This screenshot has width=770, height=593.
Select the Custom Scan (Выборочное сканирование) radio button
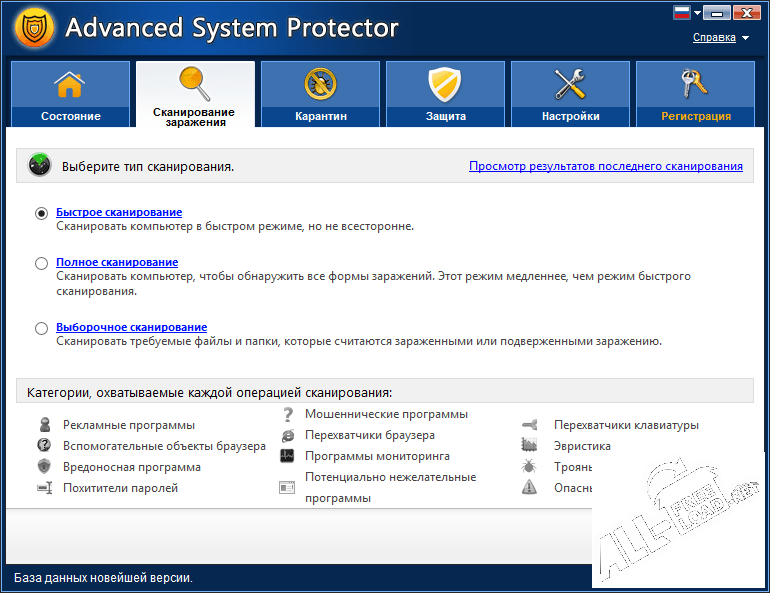coord(41,328)
